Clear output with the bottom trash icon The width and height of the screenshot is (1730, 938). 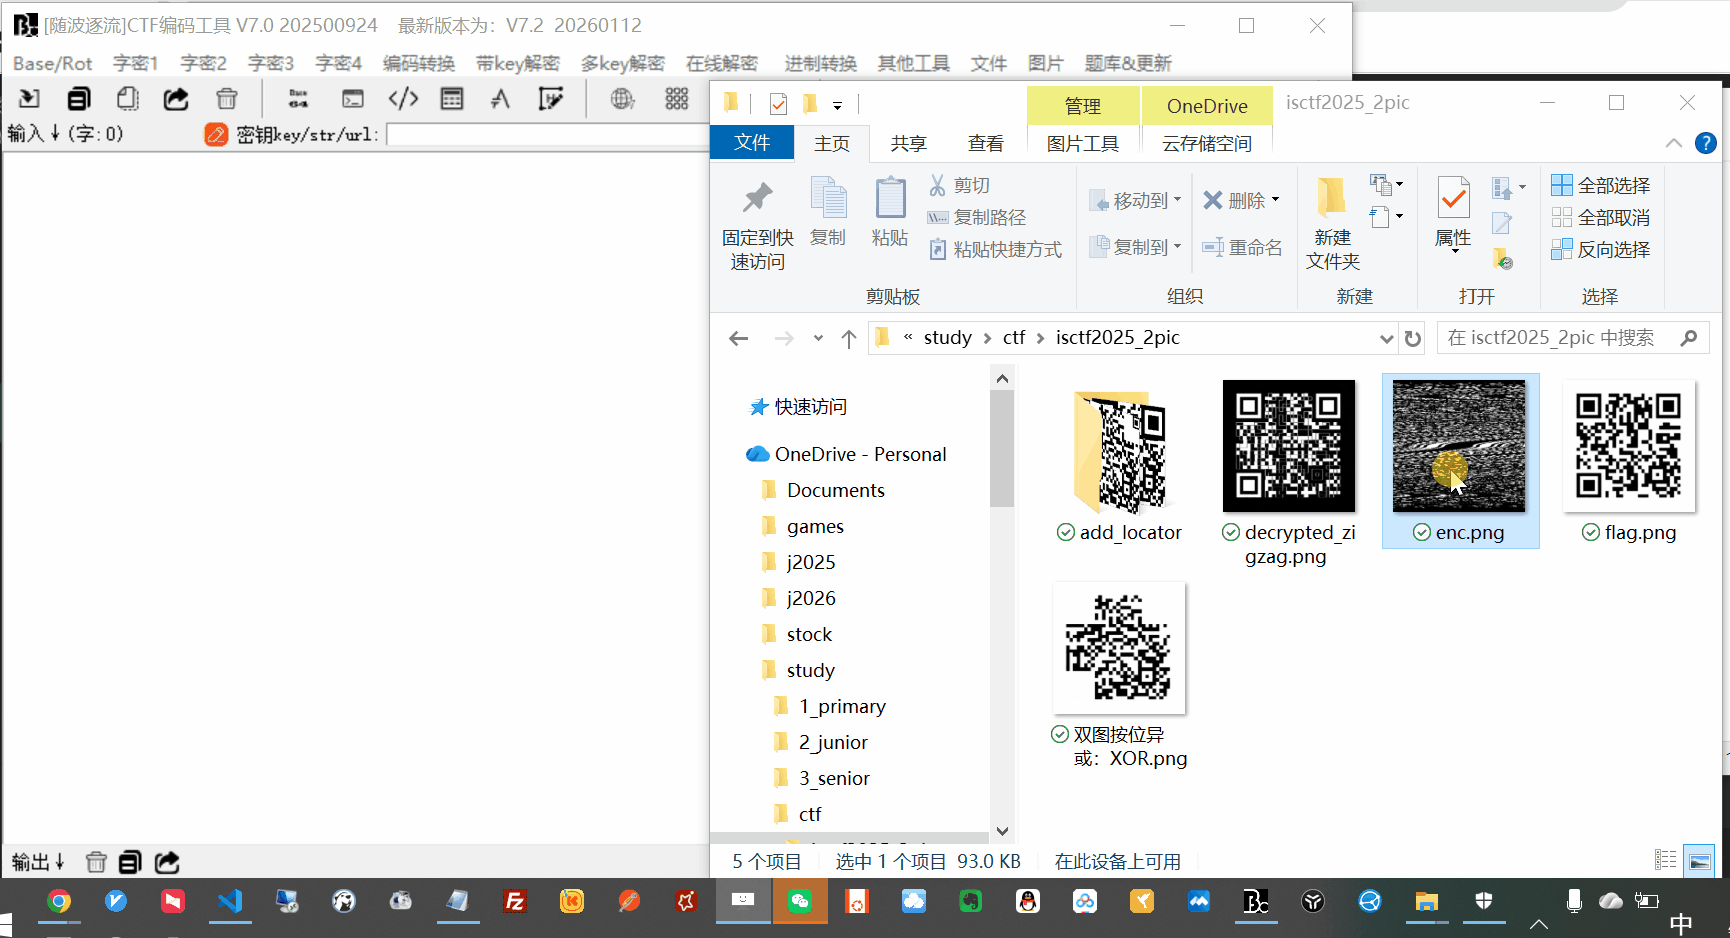coord(96,862)
